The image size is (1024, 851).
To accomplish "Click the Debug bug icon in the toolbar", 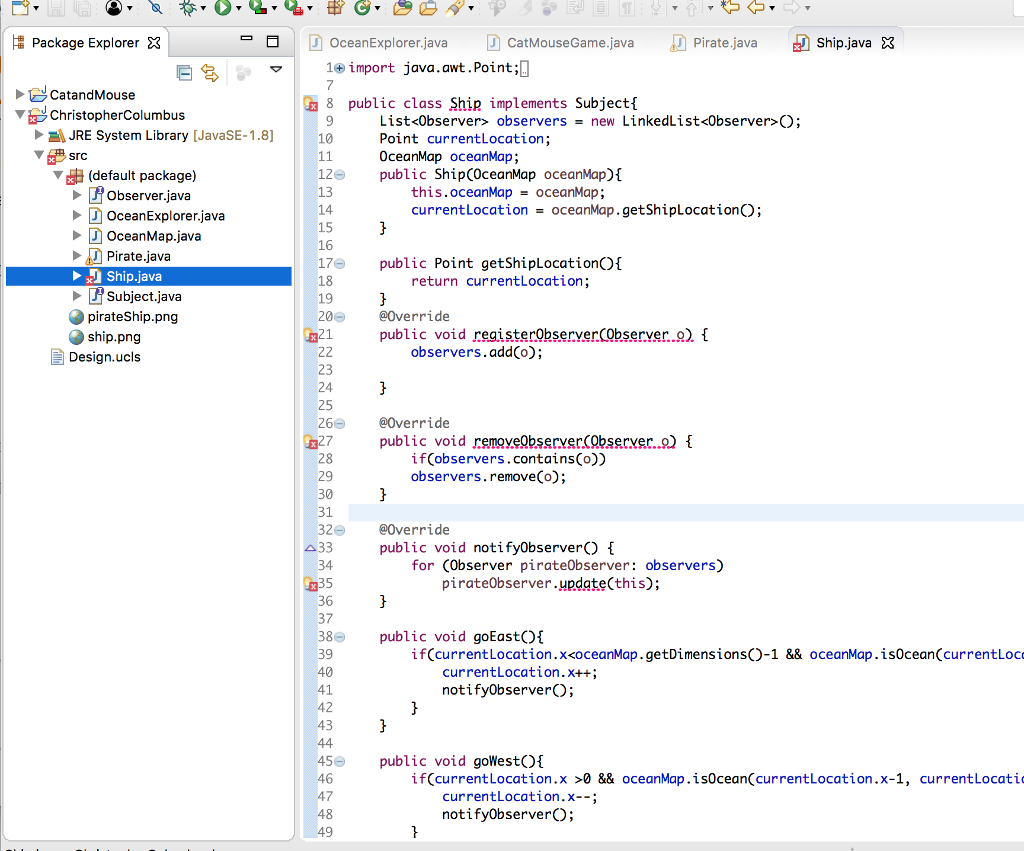I will click(188, 8).
